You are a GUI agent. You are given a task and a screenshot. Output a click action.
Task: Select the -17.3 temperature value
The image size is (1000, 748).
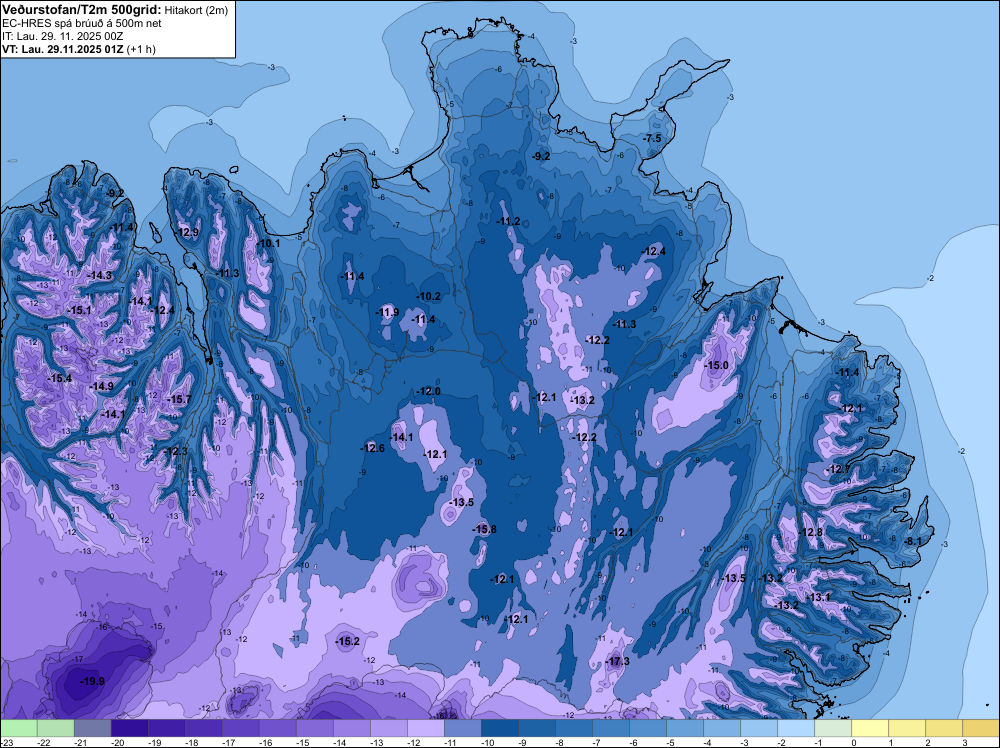617,661
